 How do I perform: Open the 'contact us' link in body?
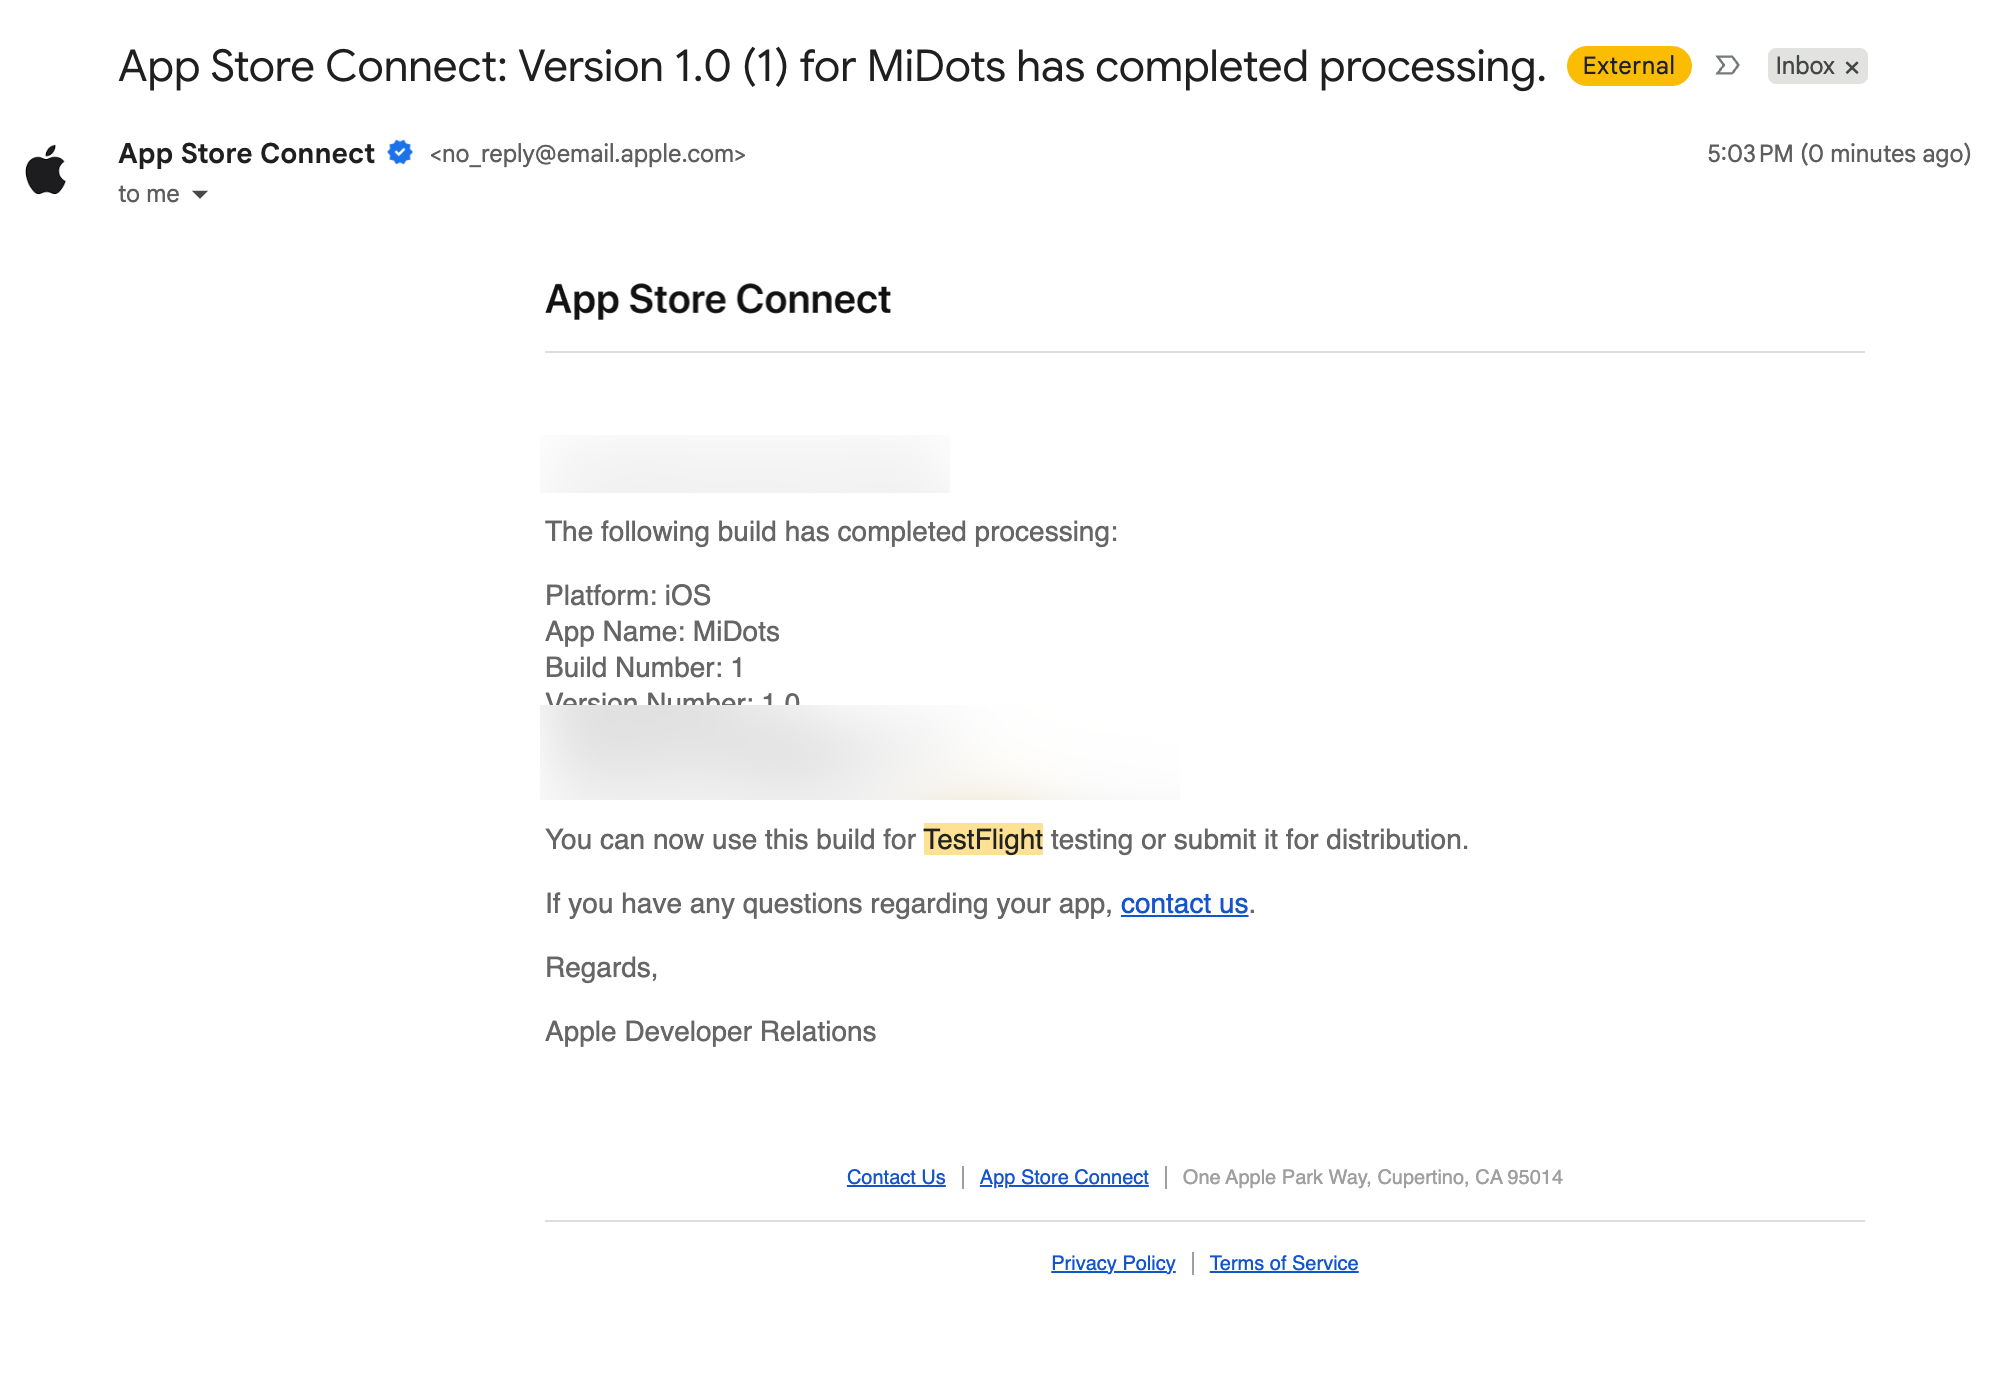tap(1184, 903)
